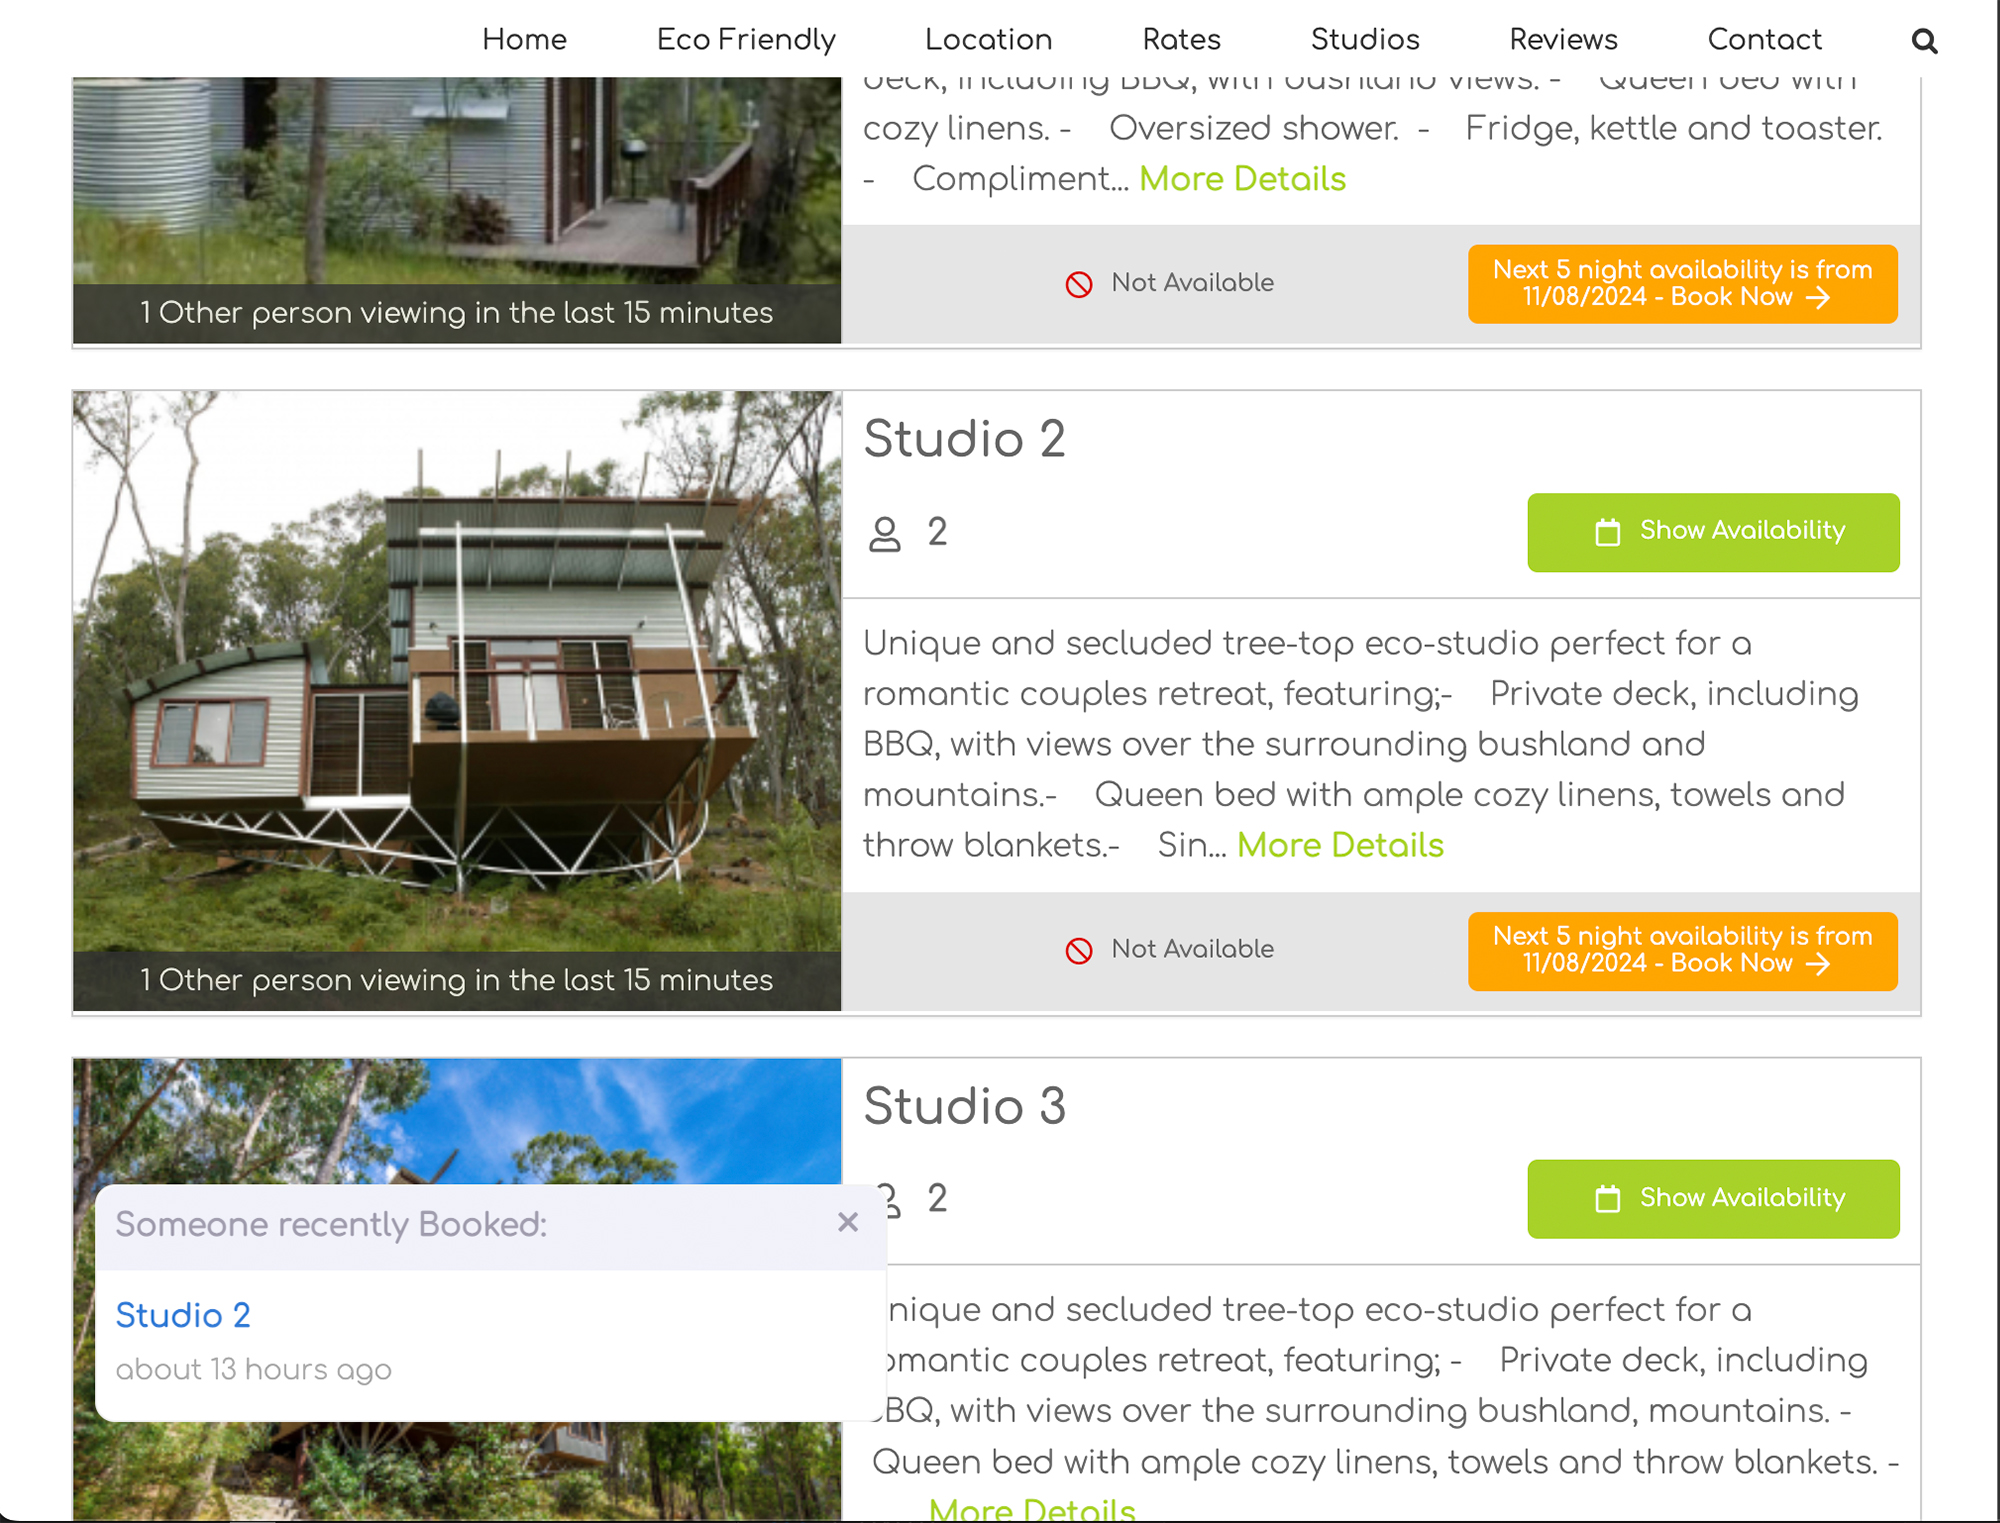Click the Not Available prohibited icon for Studio 2
2000x1523 pixels.
(x=1079, y=950)
